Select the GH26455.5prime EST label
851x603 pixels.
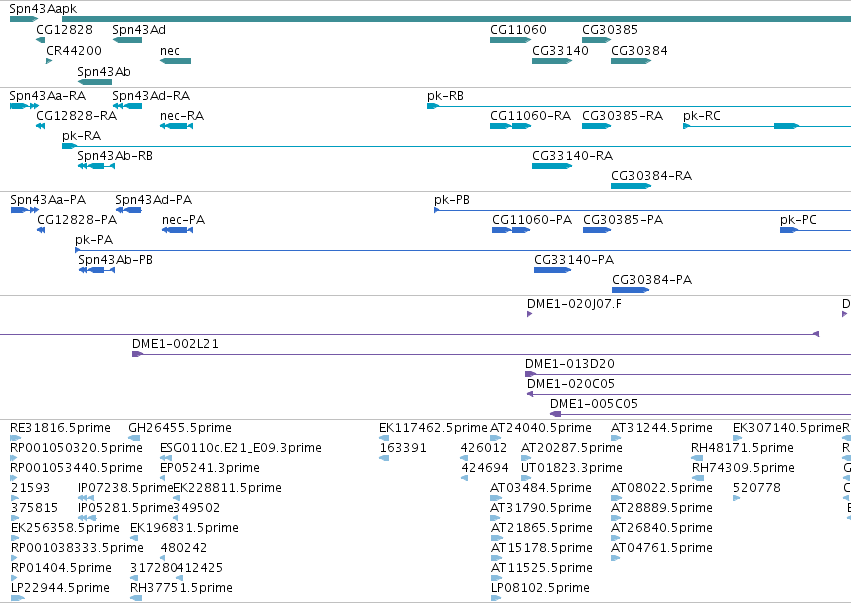pos(180,429)
